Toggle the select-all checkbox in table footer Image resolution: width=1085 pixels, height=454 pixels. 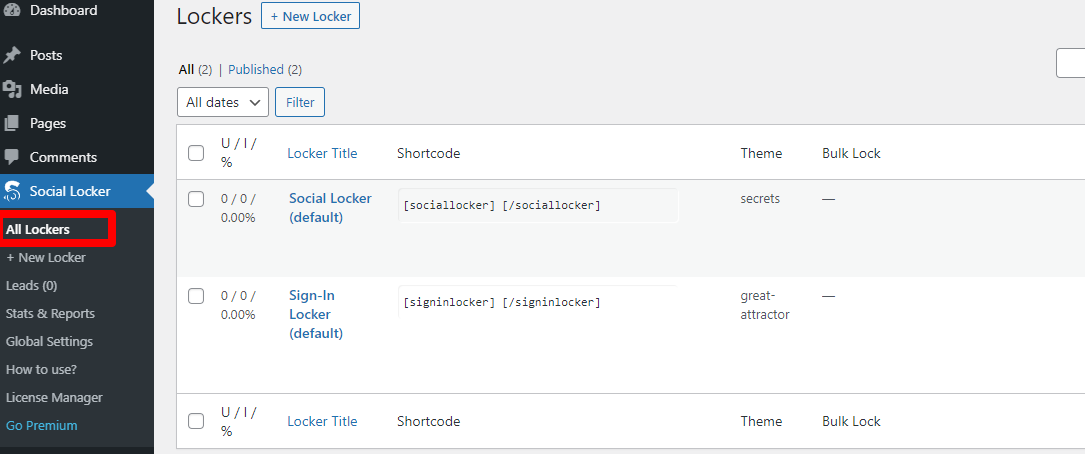click(196, 421)
